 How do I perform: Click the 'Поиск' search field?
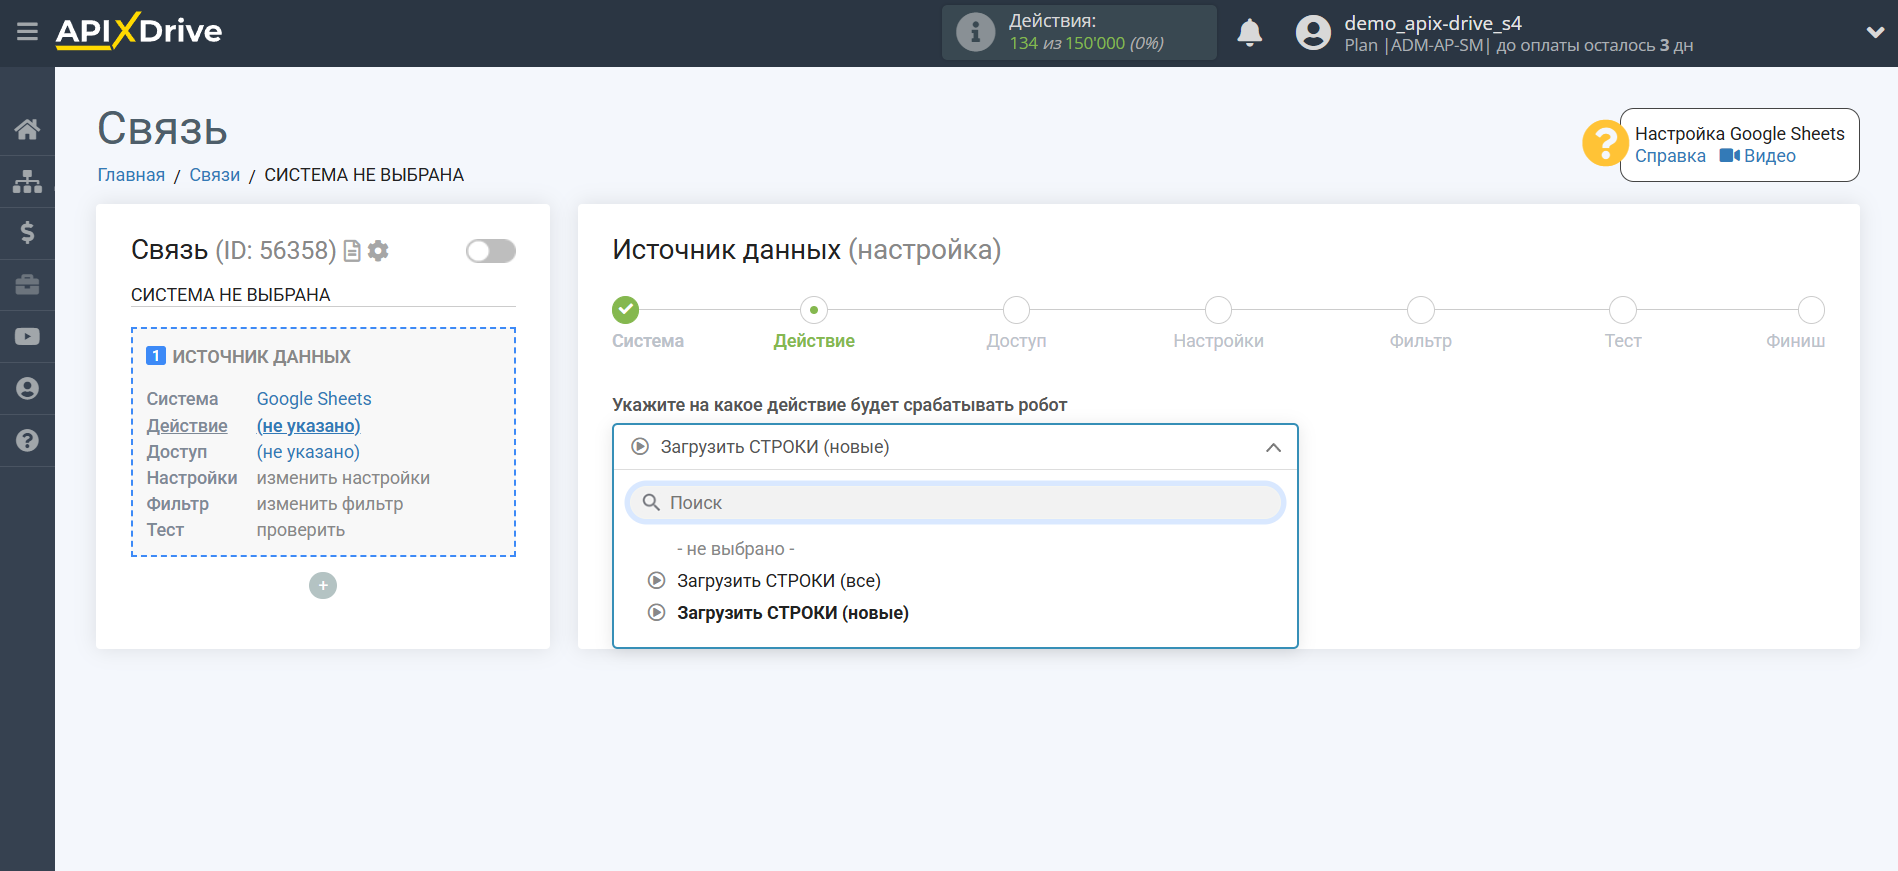pyautogui.click(x=955, y=503)
